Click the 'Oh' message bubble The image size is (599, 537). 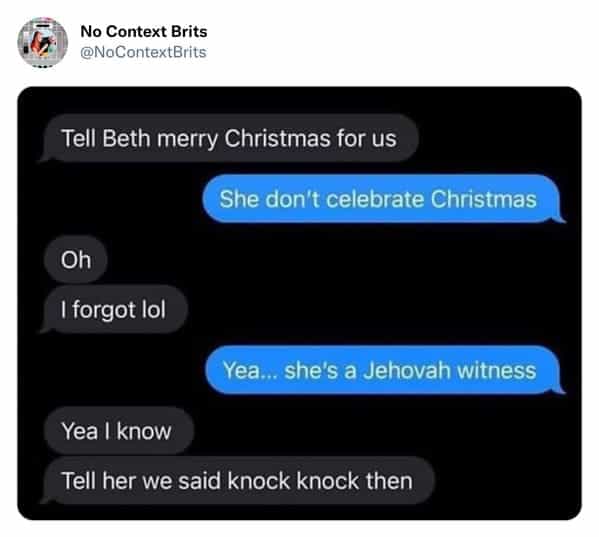pyautogui.click(x=76, y=260)
